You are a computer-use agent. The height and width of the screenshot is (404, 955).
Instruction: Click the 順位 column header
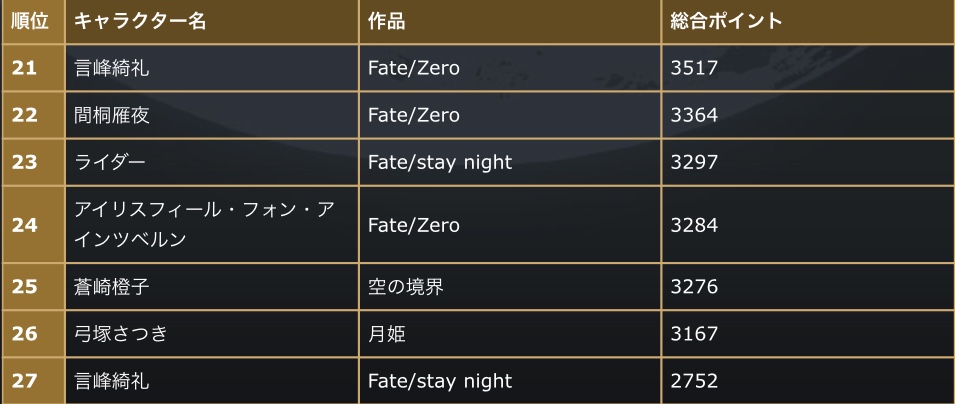coord(31,21)
